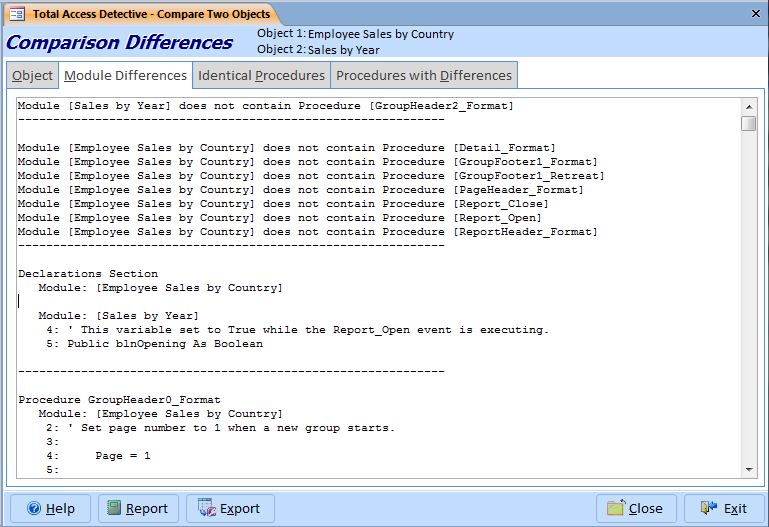Click the Exit button's door icon

[x=709, y=508]
